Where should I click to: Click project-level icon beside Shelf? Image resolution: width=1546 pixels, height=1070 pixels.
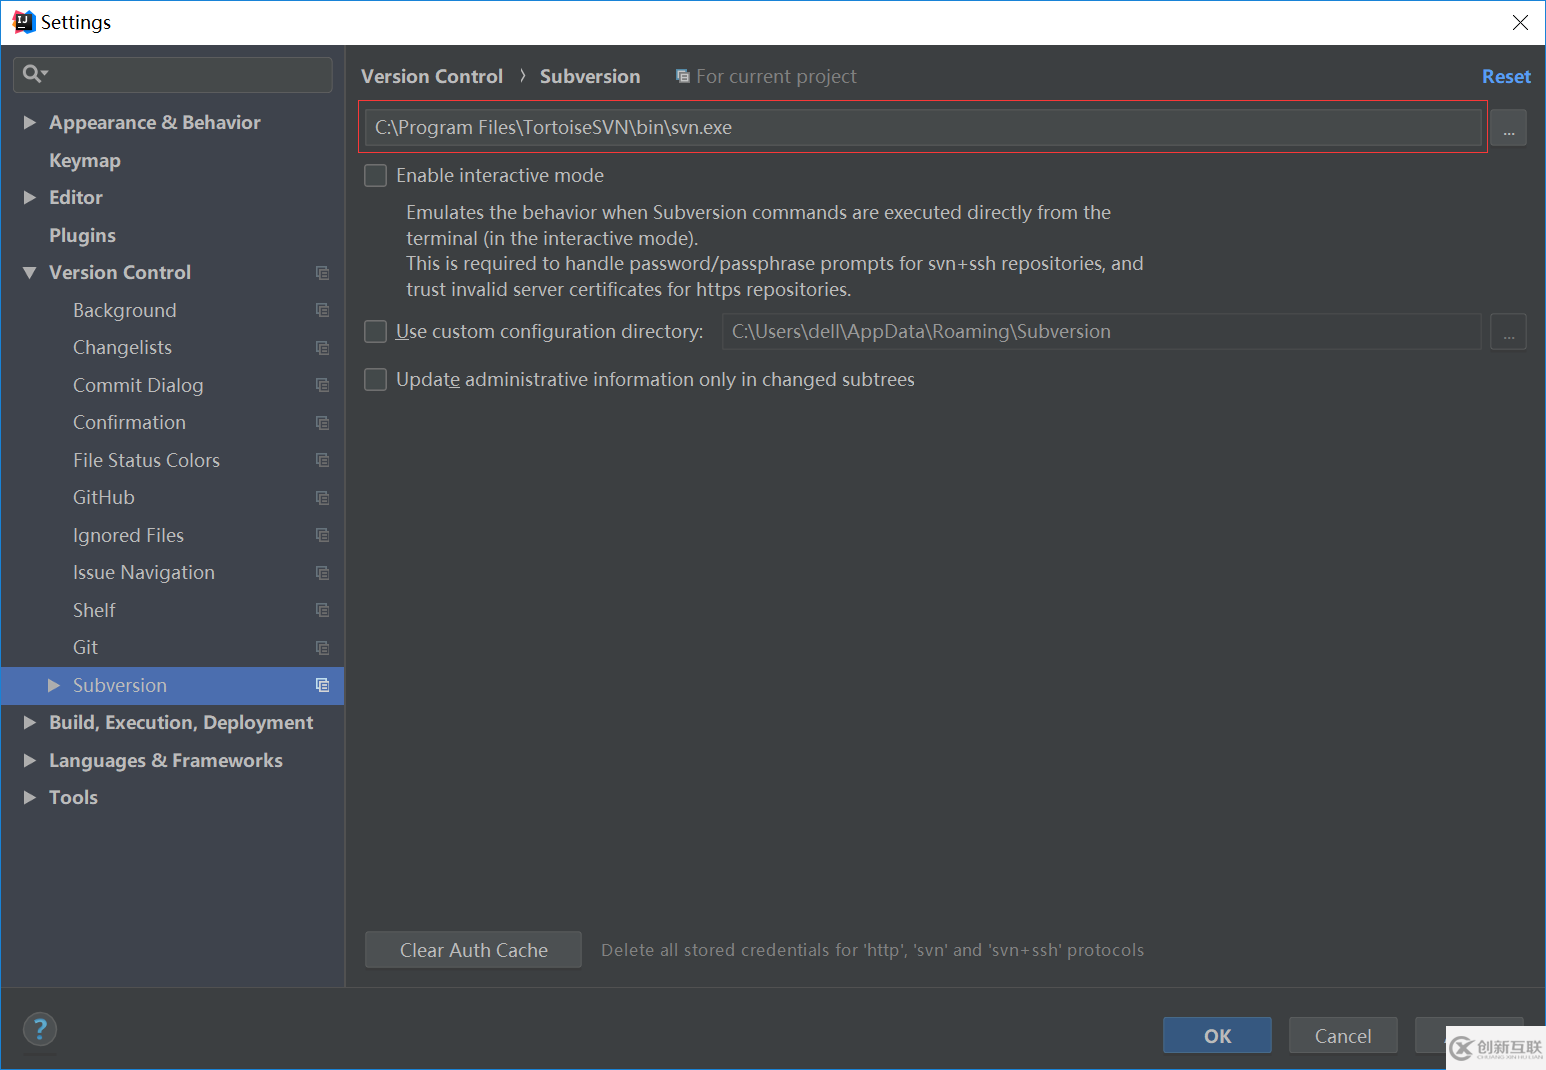pyautogui.click(x=322, y=610)
